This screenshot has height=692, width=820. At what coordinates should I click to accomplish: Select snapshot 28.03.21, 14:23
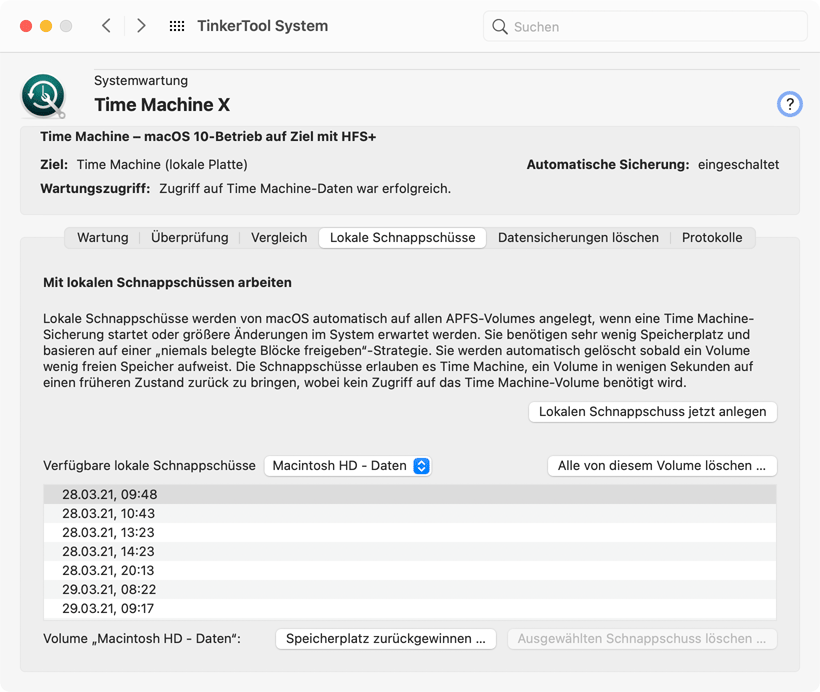[x=409, y=551]
